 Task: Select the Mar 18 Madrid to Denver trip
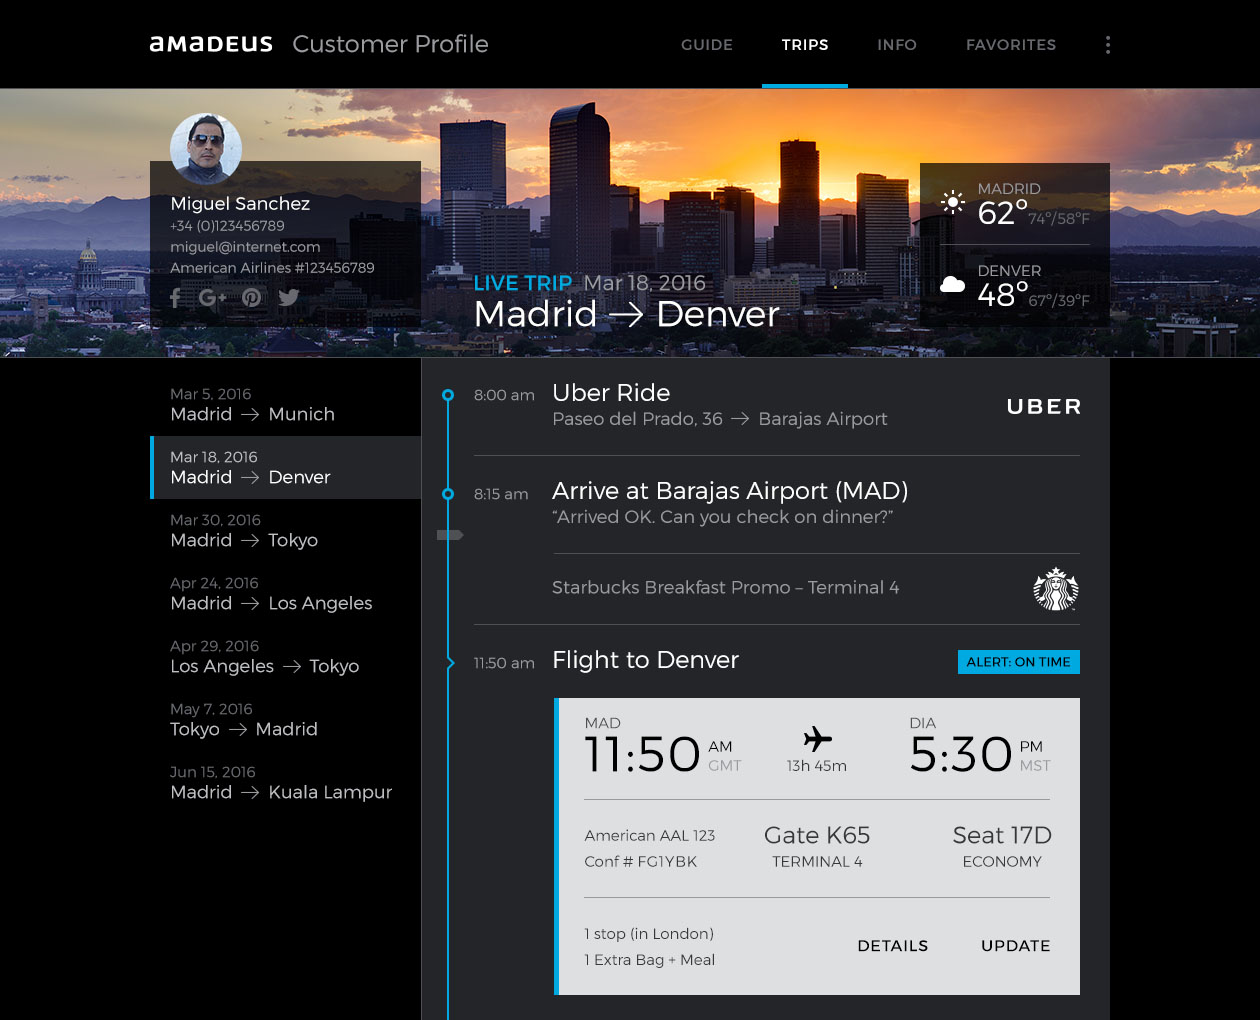tap(285, 468)
